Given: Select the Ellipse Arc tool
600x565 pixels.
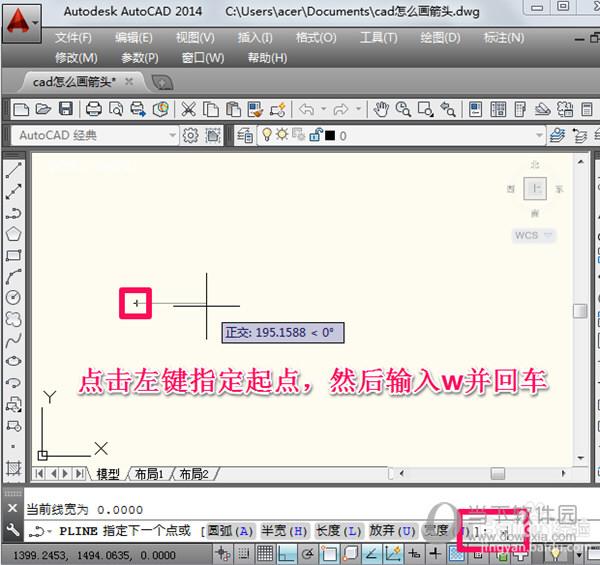Looking at the screenshot, I should [x=13, y=382].
